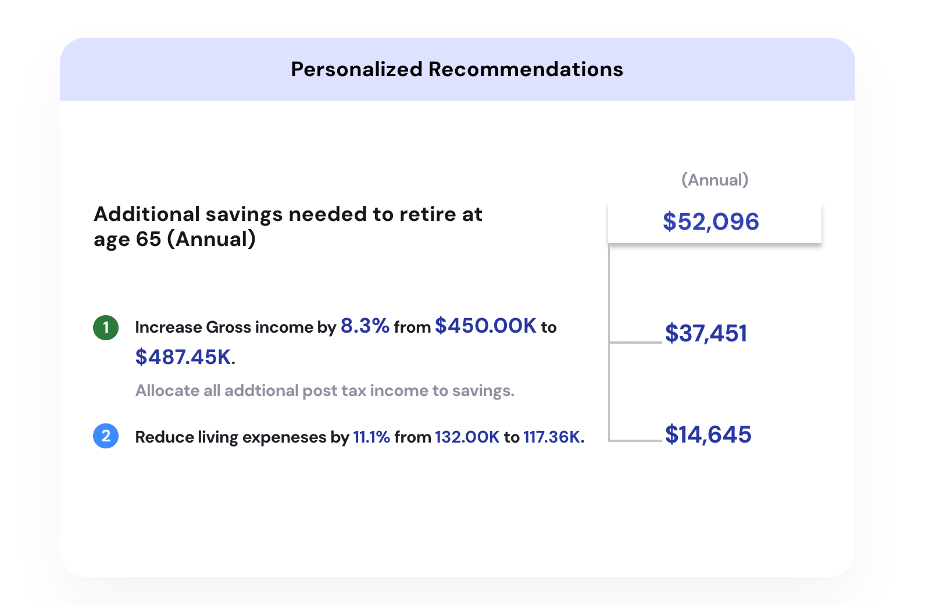Click the connector line beside $14,645
Image resolution: width=936 pixels, height=606 pixels.
[x=636, y=441]
